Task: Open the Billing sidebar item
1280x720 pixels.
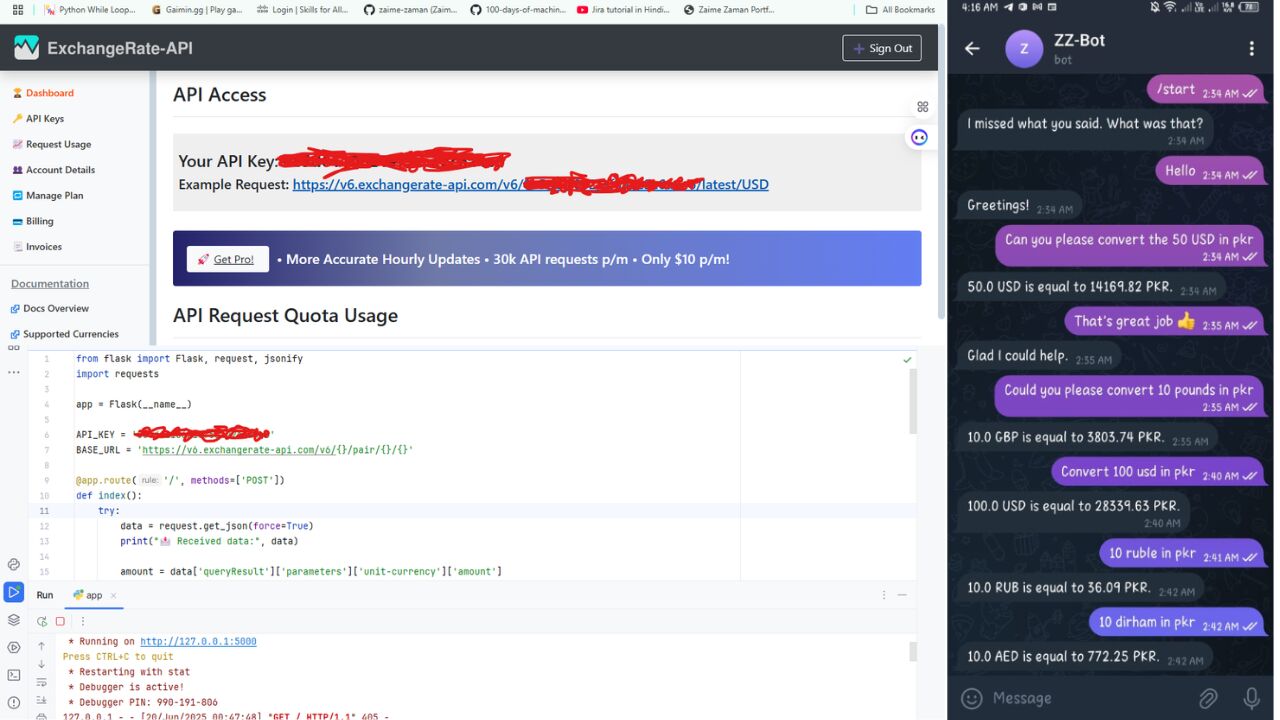Action: 33,222
